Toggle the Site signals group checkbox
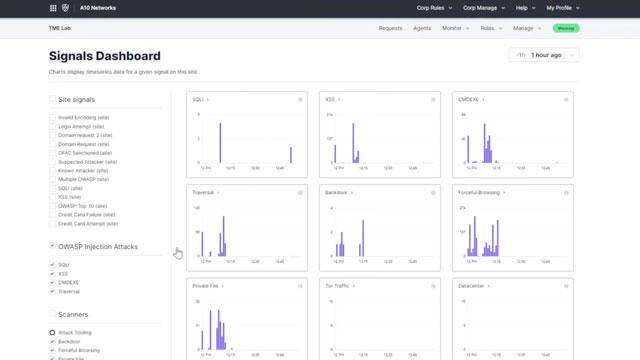 pyautogui.click(x=52, y=99)
